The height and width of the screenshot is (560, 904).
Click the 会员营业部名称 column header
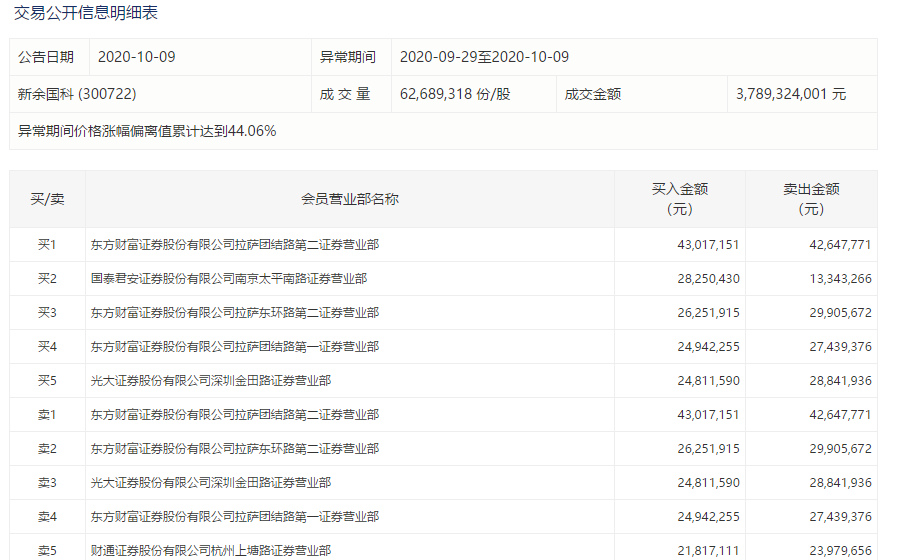pos(350,199)
